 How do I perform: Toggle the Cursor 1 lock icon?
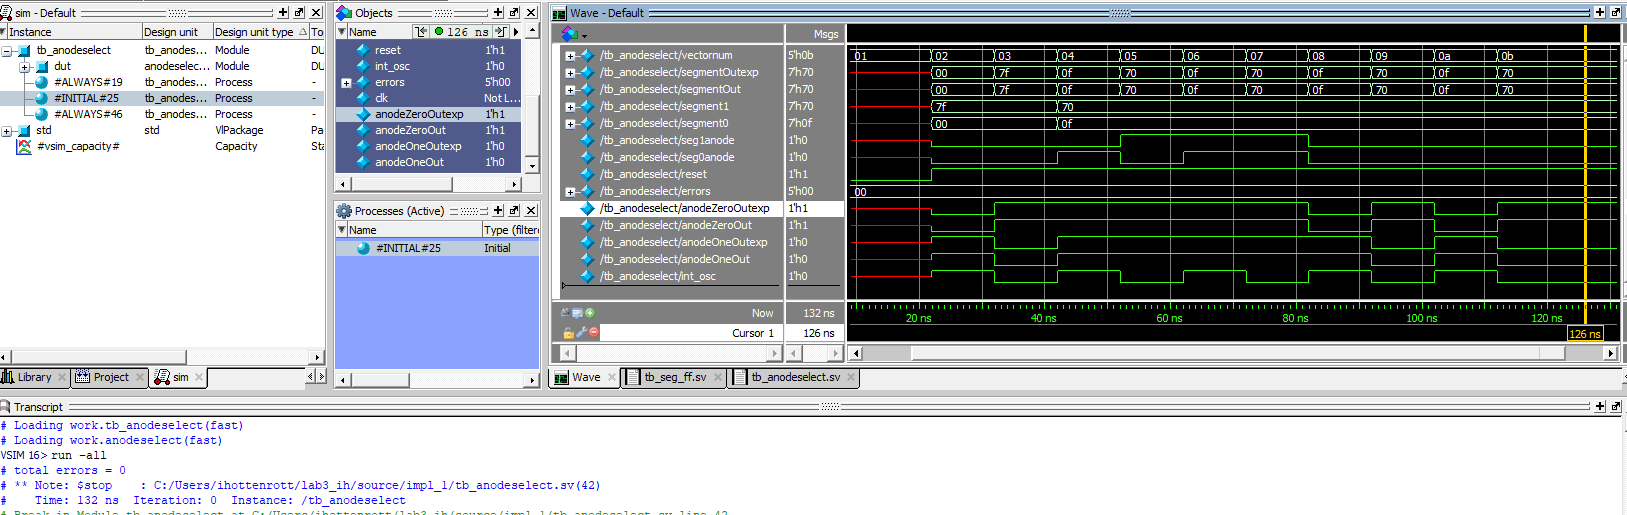568,333
